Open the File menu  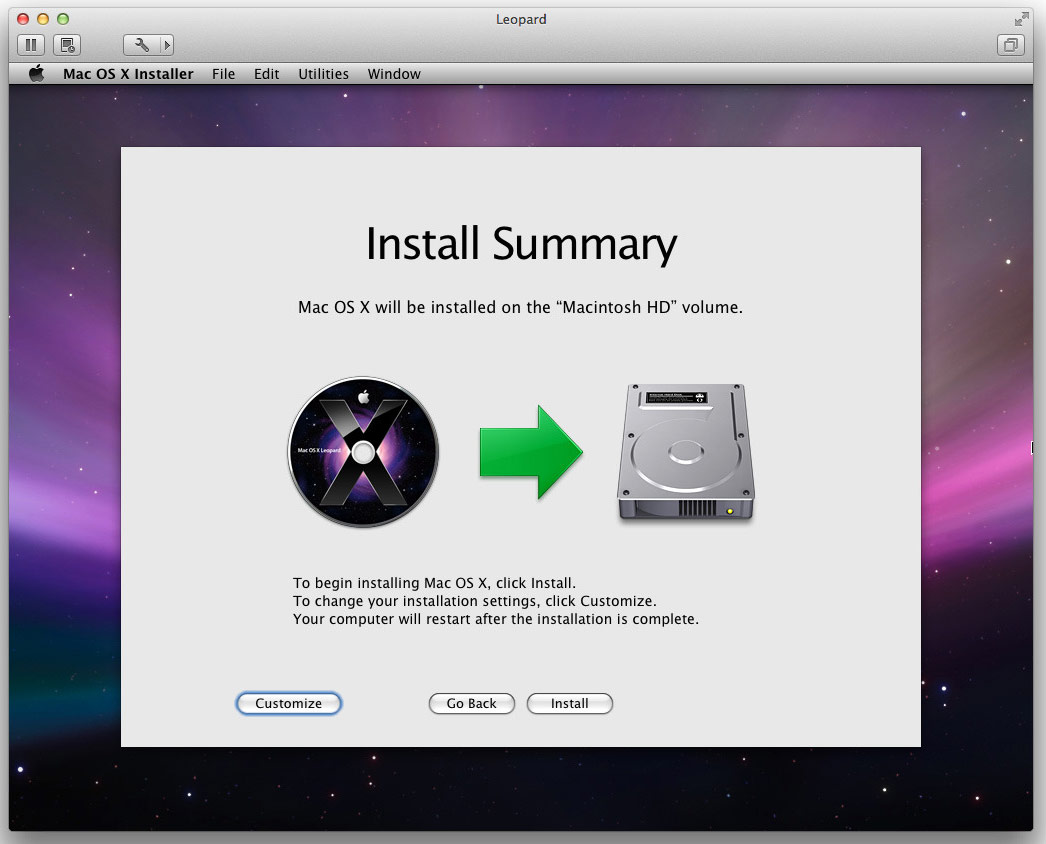[223, 74]
